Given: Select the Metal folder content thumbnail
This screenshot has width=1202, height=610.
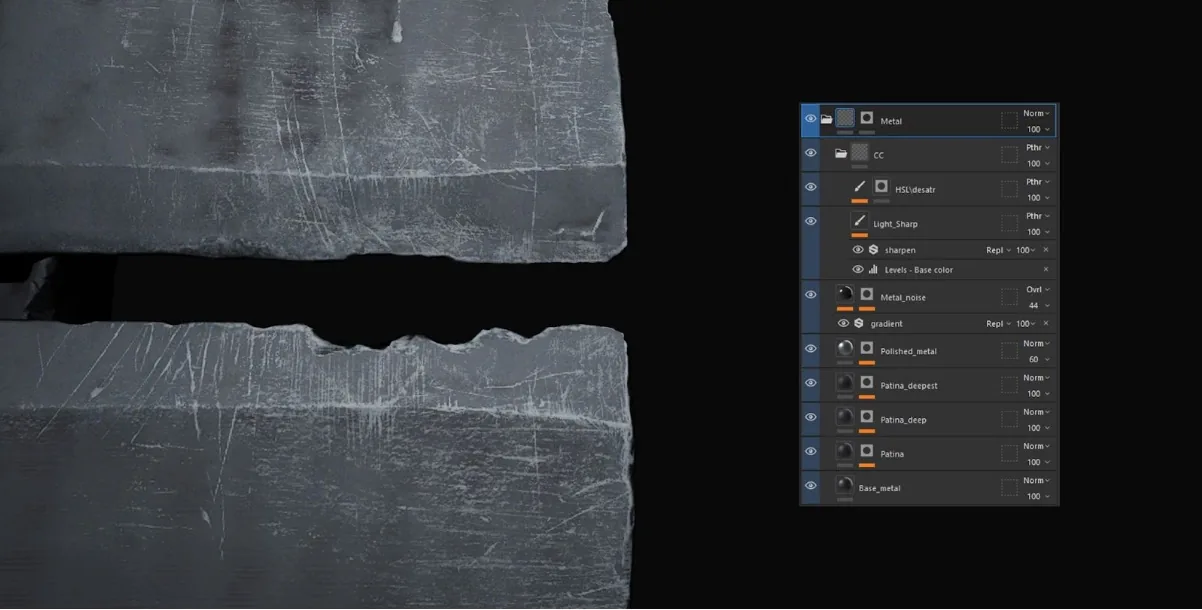Looking at the screenshot, I should click(x=845, y=118).
